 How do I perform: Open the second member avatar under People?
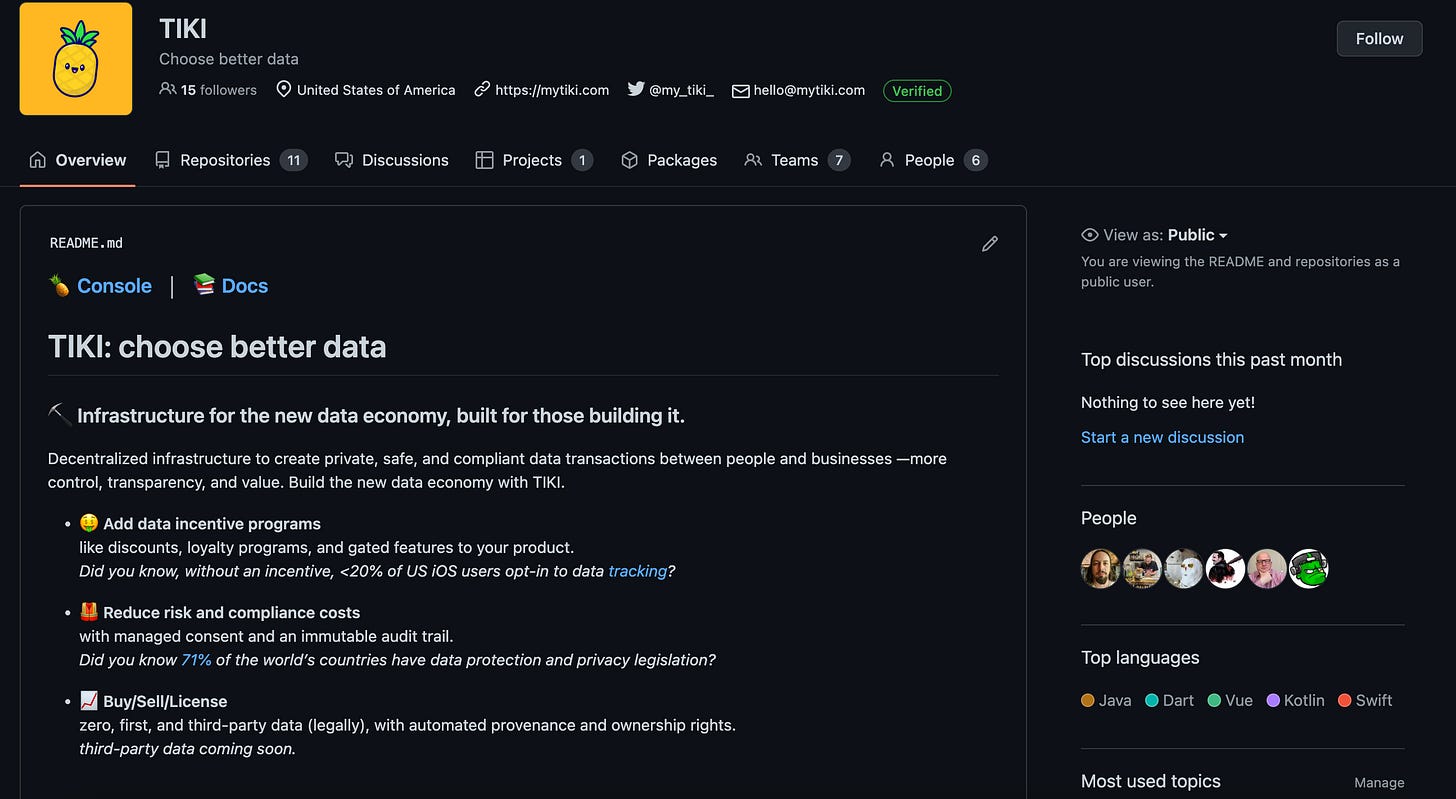point(1142,569)
